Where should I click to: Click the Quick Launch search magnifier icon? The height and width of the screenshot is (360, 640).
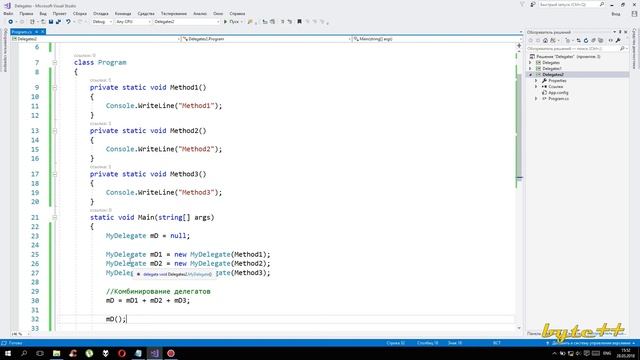[x=602, y=4]
